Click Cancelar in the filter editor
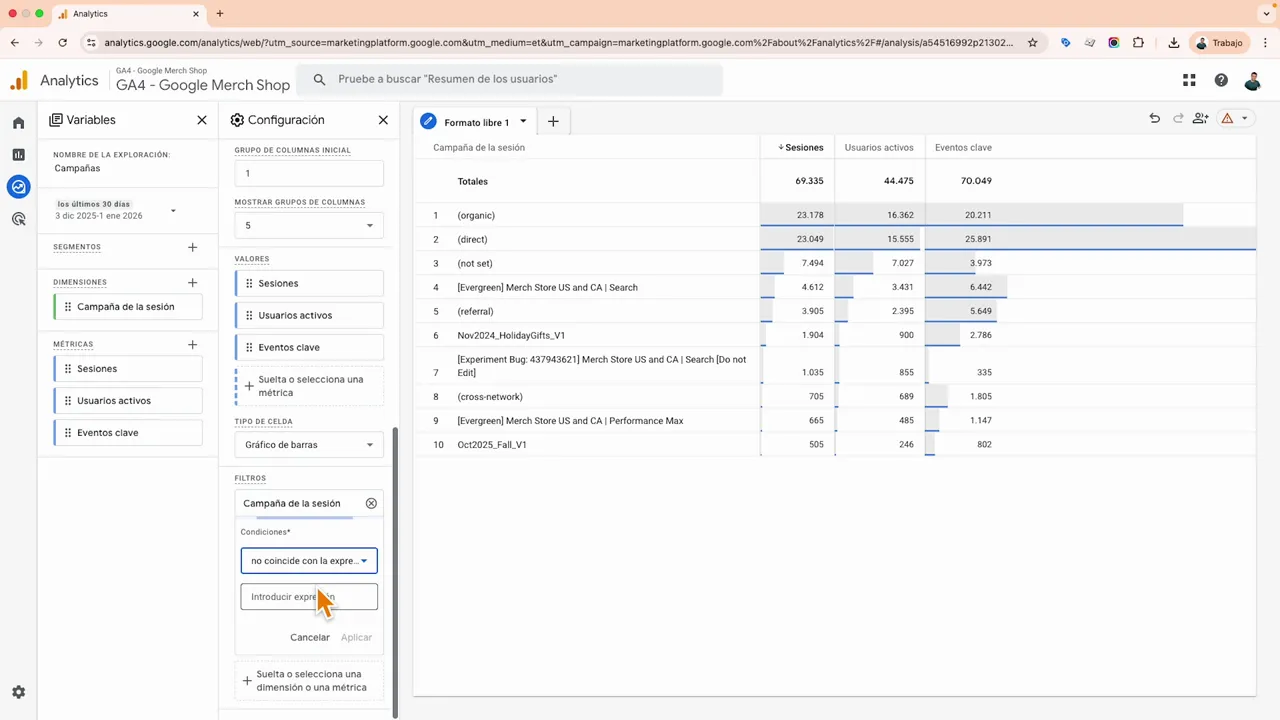 click(310, 637)
